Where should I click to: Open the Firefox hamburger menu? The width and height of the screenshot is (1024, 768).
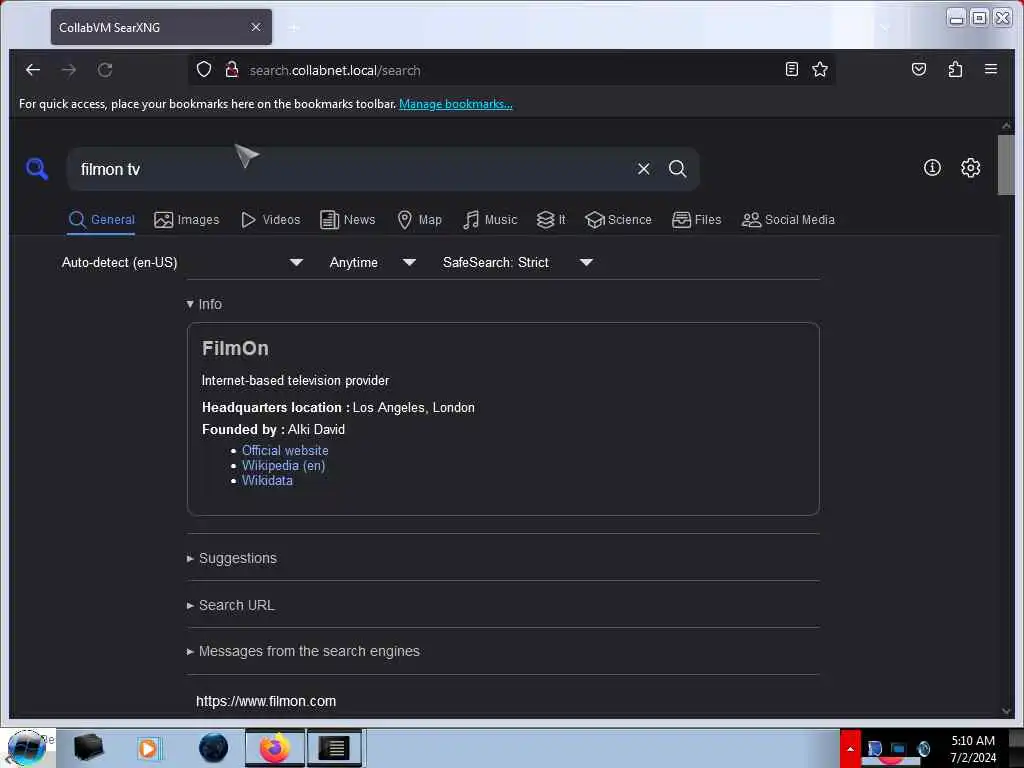click(x=991, y=69)
